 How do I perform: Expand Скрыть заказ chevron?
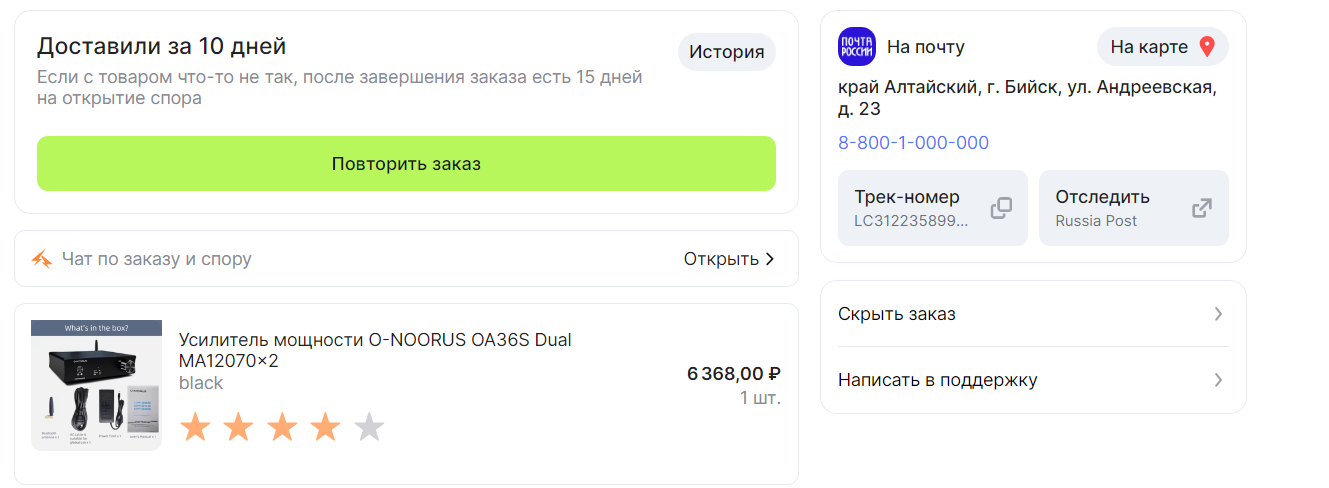point(1218,314)
